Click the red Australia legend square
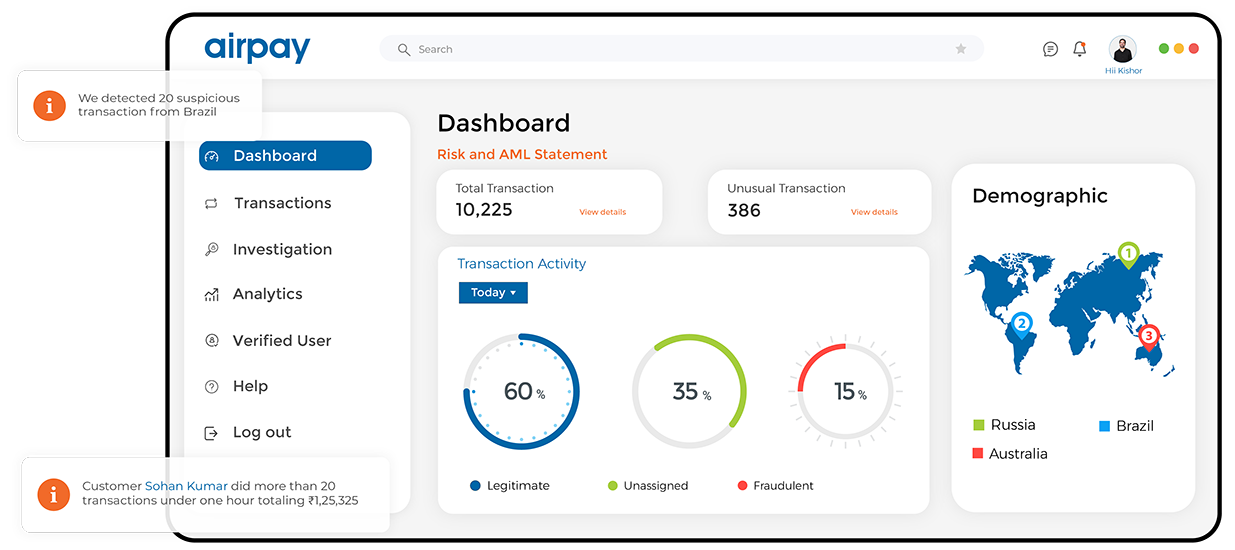The image size is (1235, 550). (978, 454)
